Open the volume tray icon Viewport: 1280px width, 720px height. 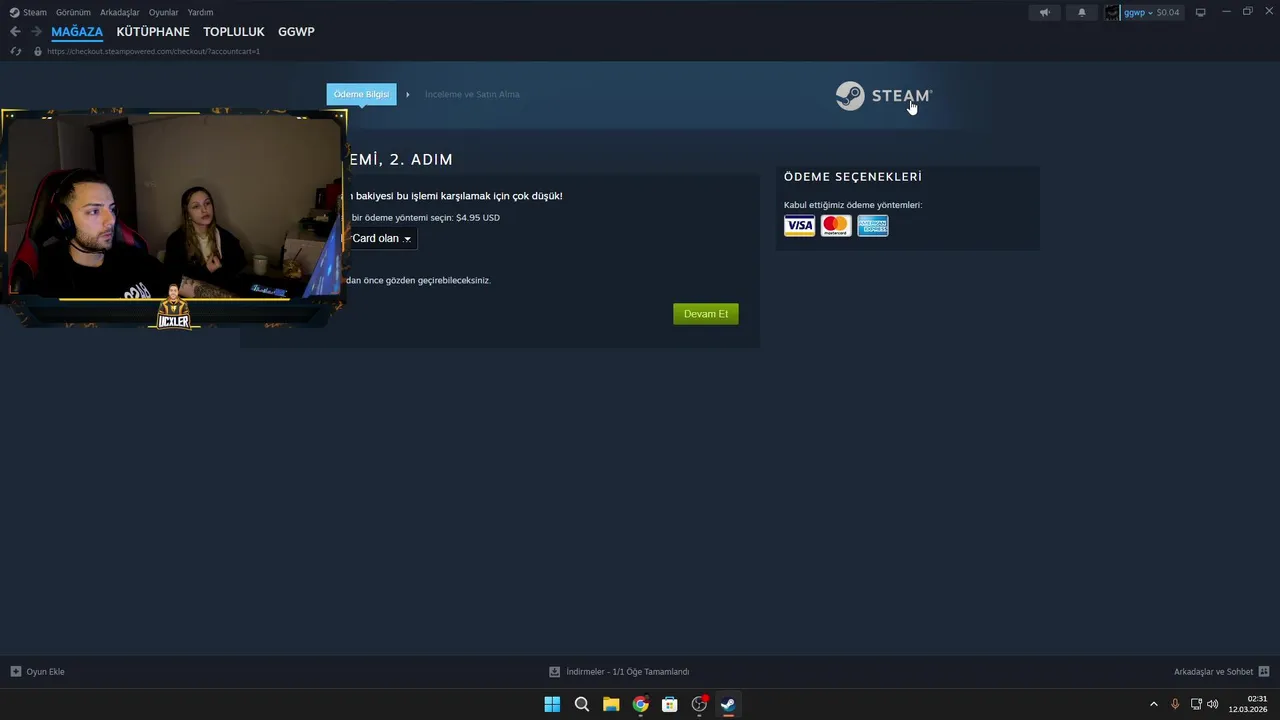(x=1213, y=704)
